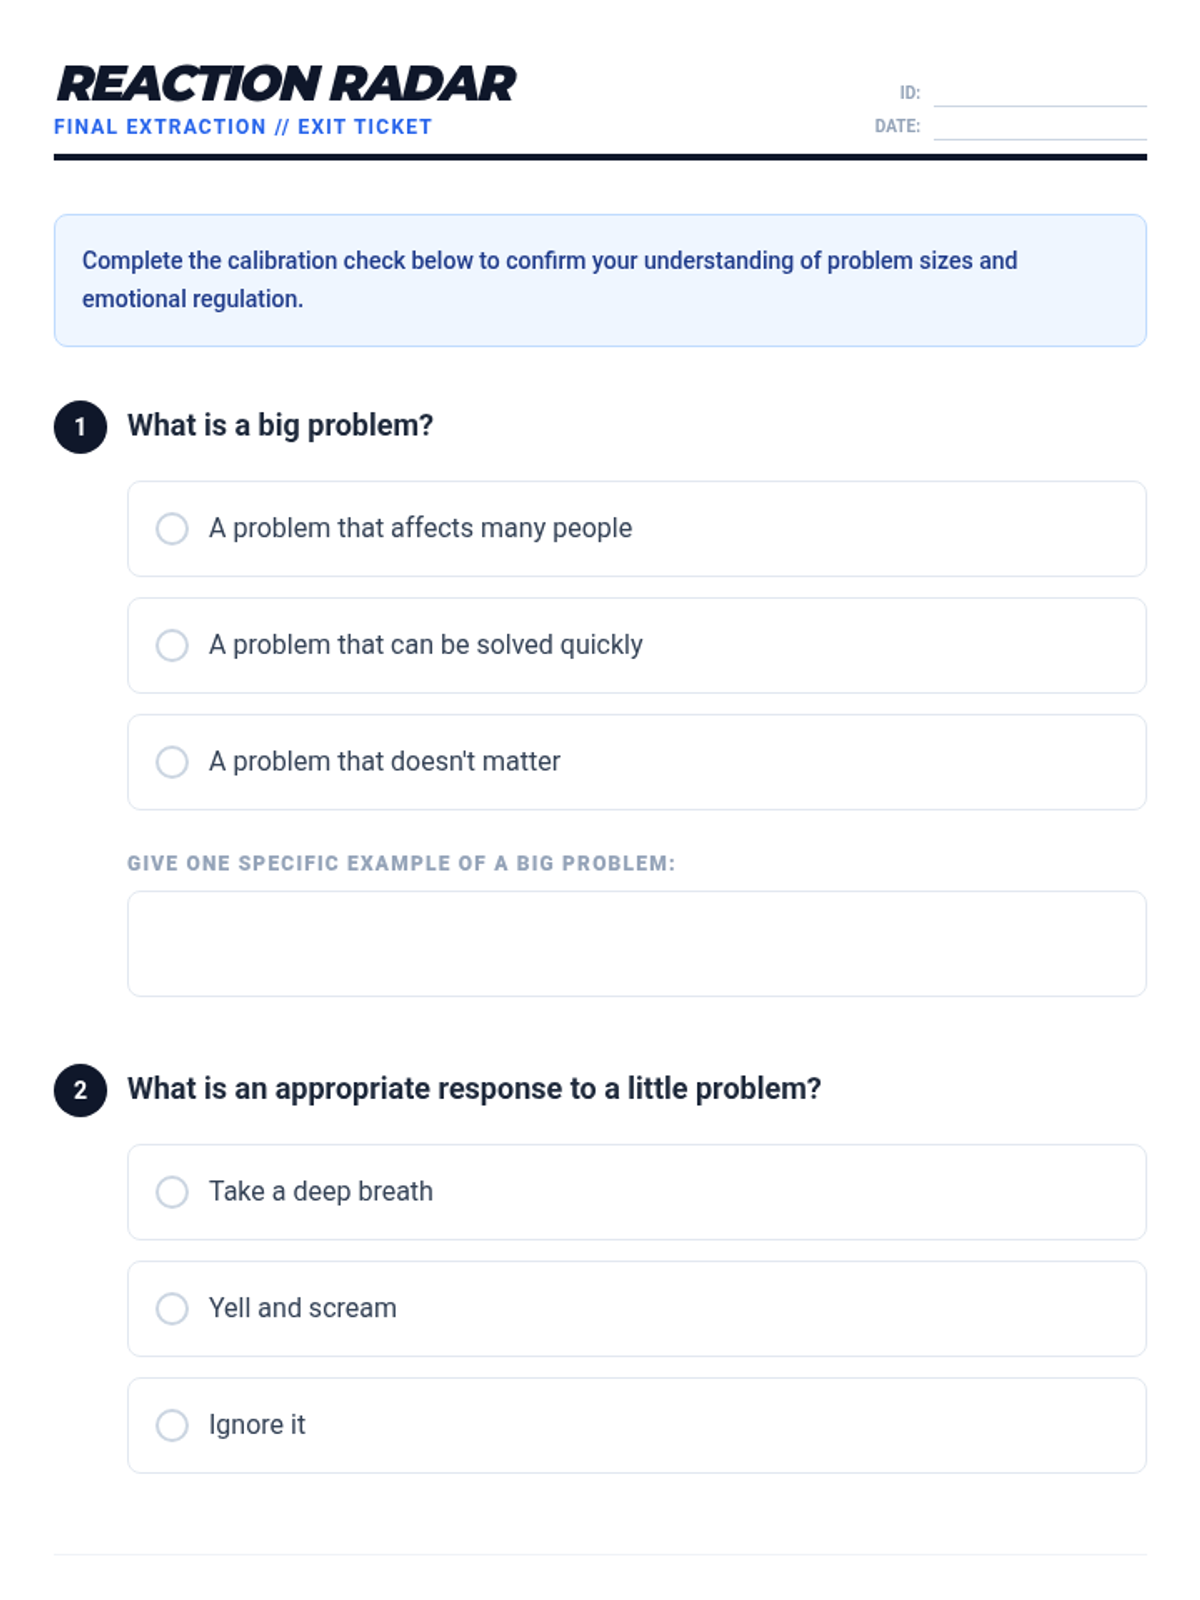Choose the 'Yell and scream' option
Screen dimensions: 1200x1600
(x=172, y=1309)
